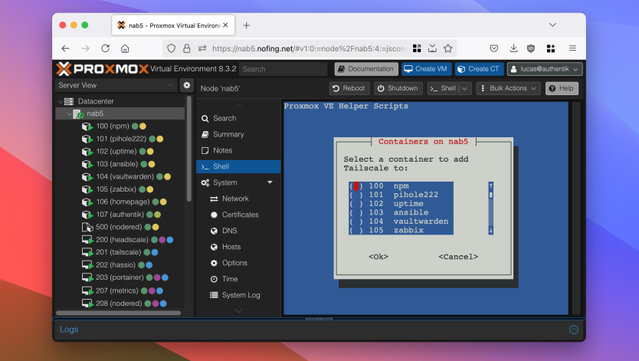This screenshot has width=639, height=361.
Task: Click the 100 (npm) container icon
Action: (x=87, y=126)
